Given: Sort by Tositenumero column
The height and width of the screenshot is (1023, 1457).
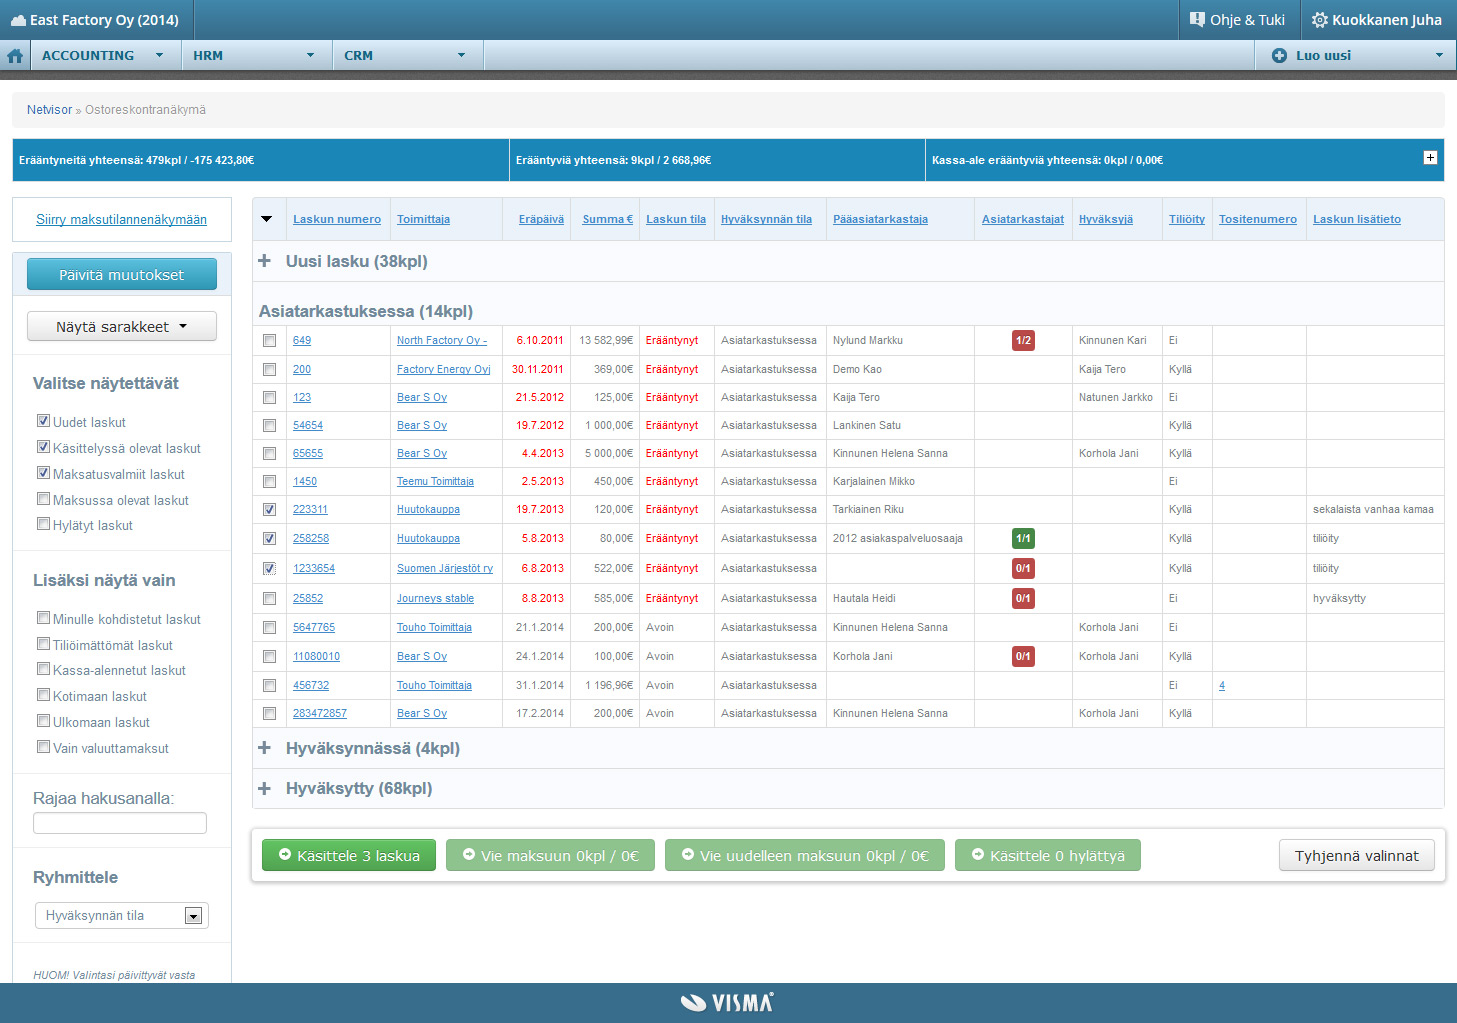Looking at the screenshot, I should point(1258,219).
